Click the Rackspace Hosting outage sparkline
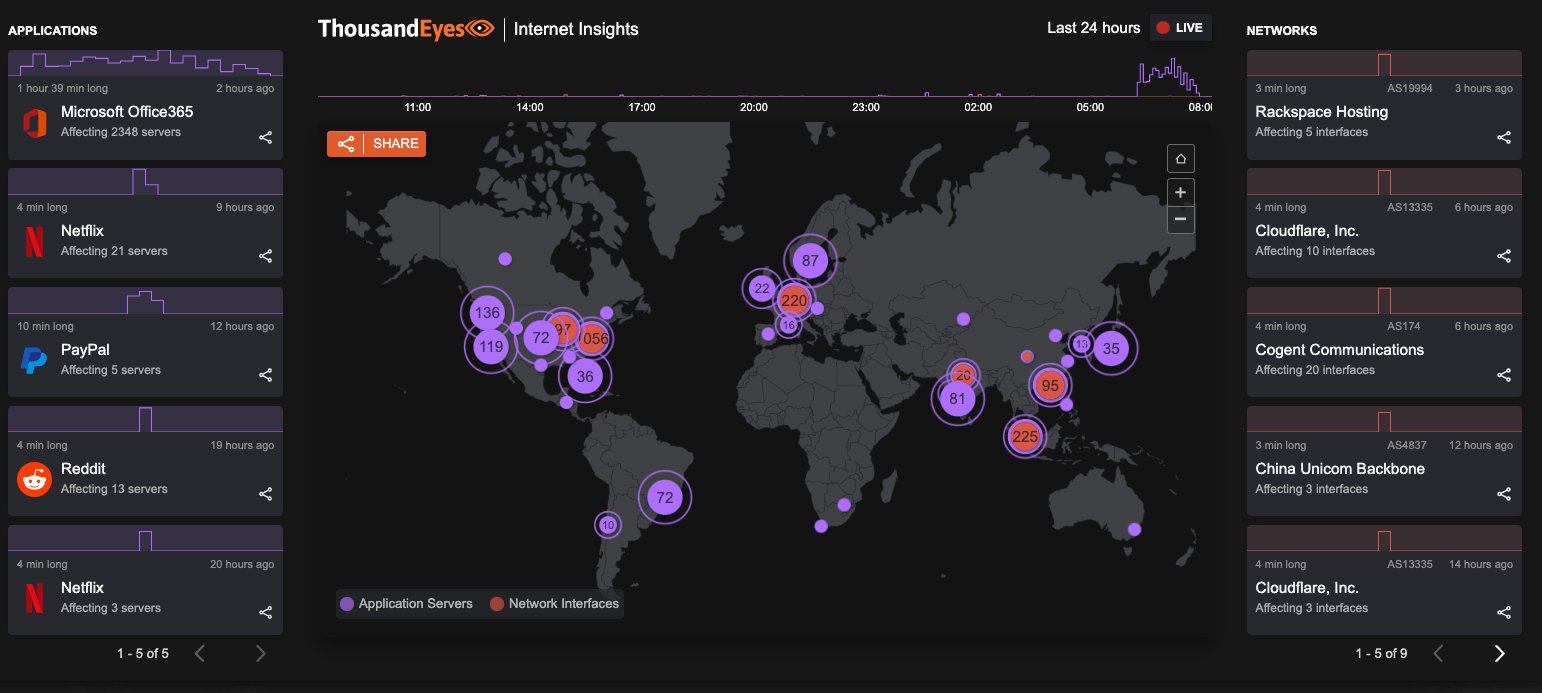The height and width of the screenshot is (693, 1542). tap(1384, 64)
